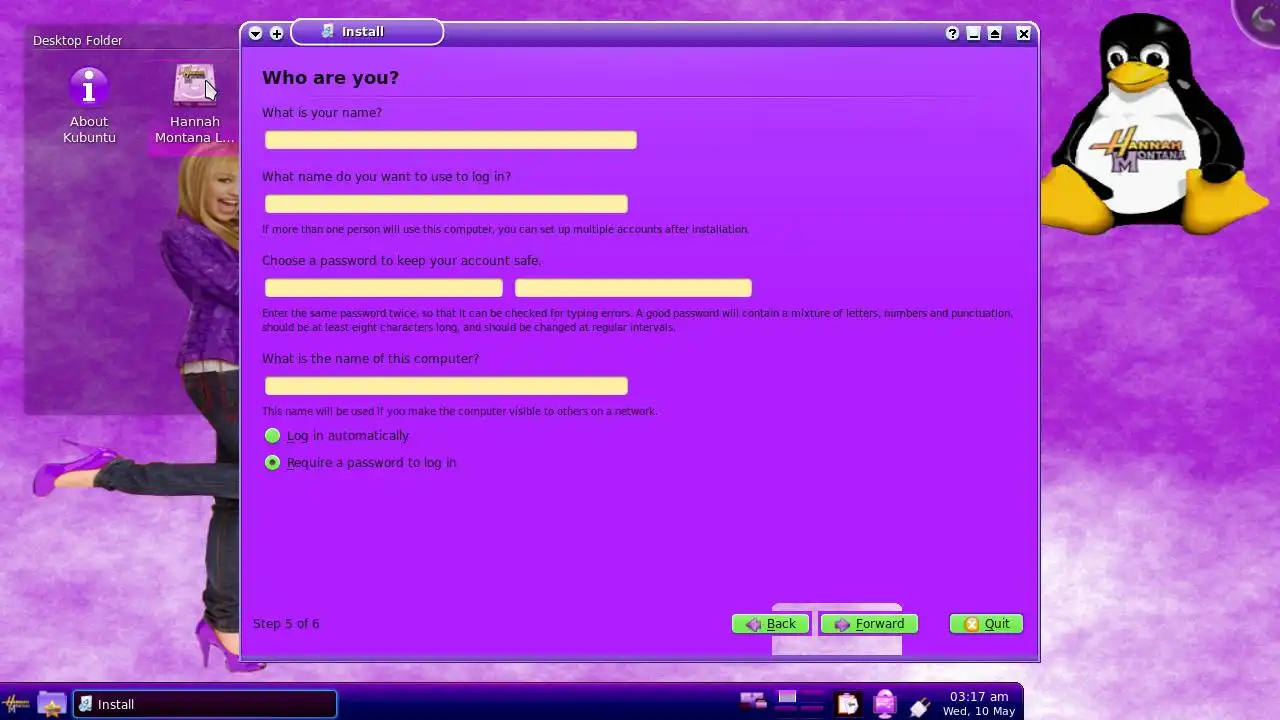
Task: Select the Install task in the taskbar
Action: [206, 704]
